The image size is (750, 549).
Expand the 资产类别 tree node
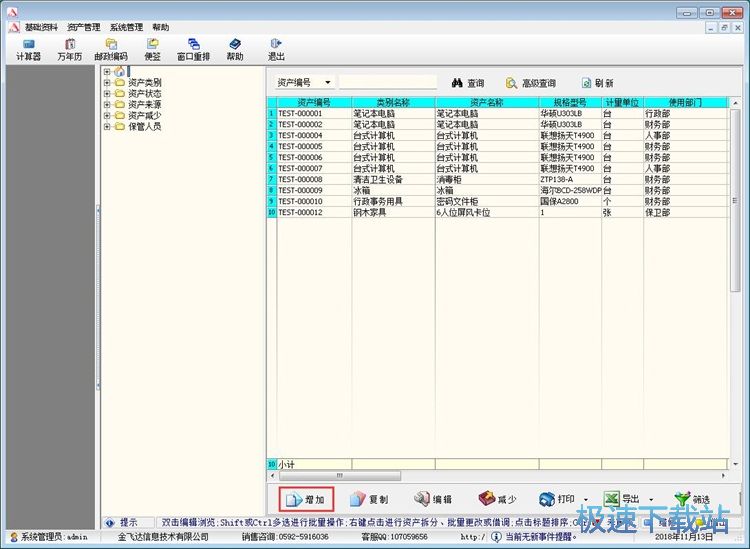click(x=107, y=82)
